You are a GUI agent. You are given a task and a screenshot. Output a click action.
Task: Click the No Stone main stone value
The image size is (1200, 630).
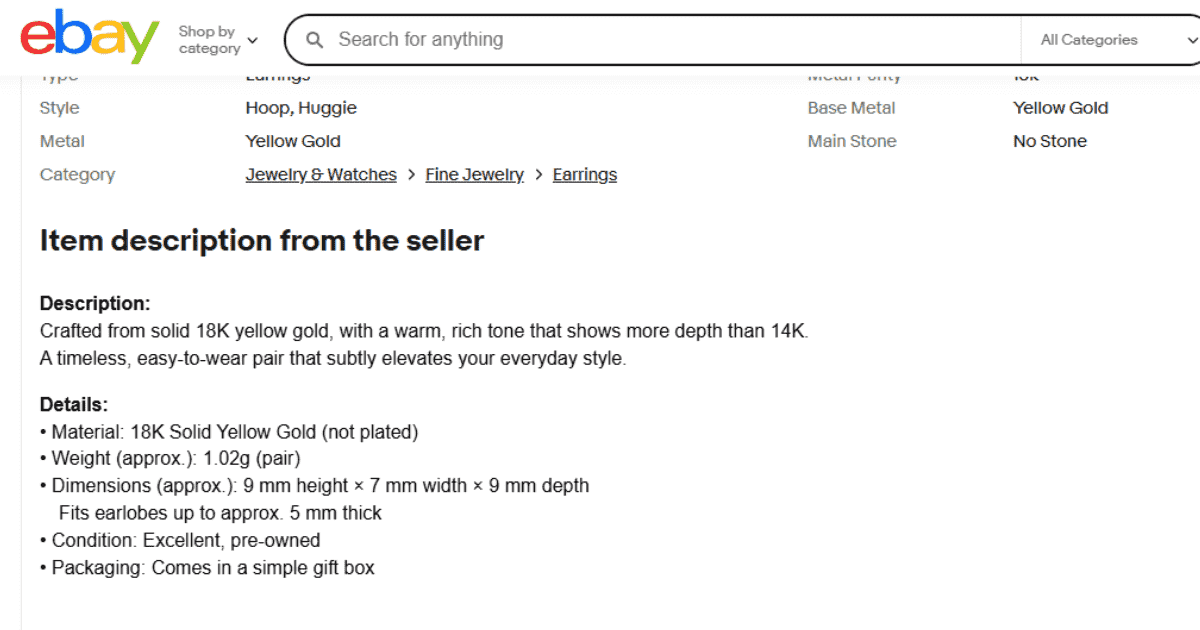click(x=1049, y=141)
